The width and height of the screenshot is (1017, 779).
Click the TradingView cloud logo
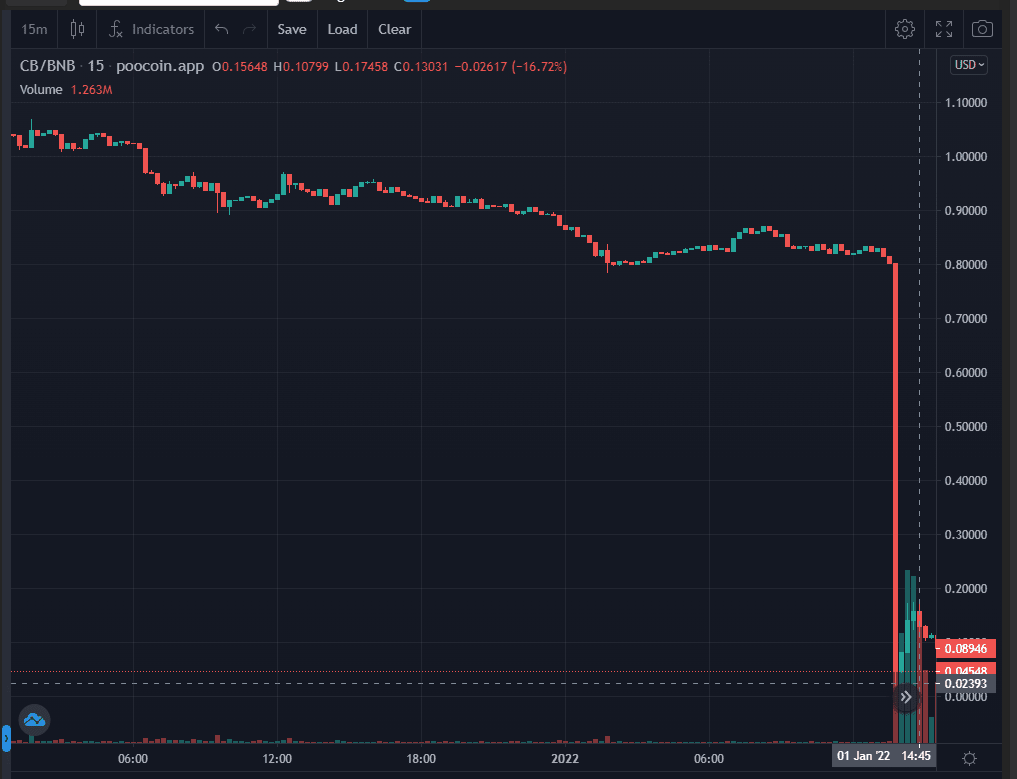click(35, 719)
